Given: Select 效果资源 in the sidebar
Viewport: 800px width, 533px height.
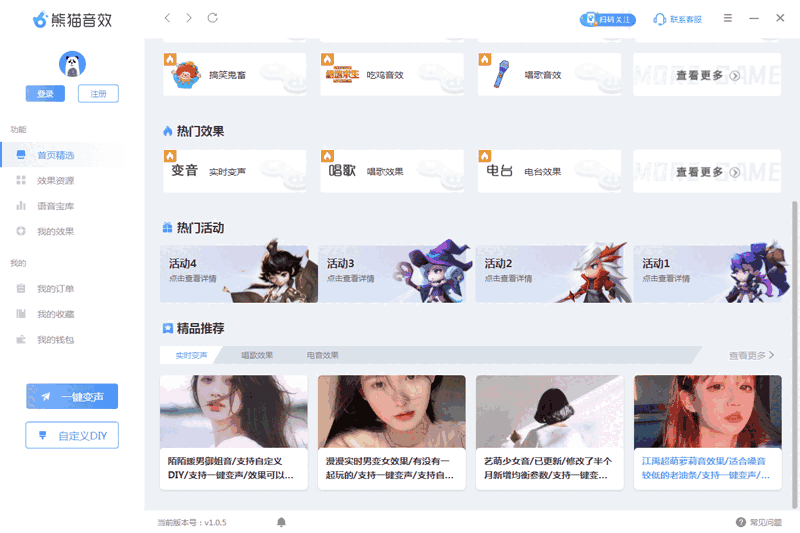Looking at the screenshot, I should 55,181.
